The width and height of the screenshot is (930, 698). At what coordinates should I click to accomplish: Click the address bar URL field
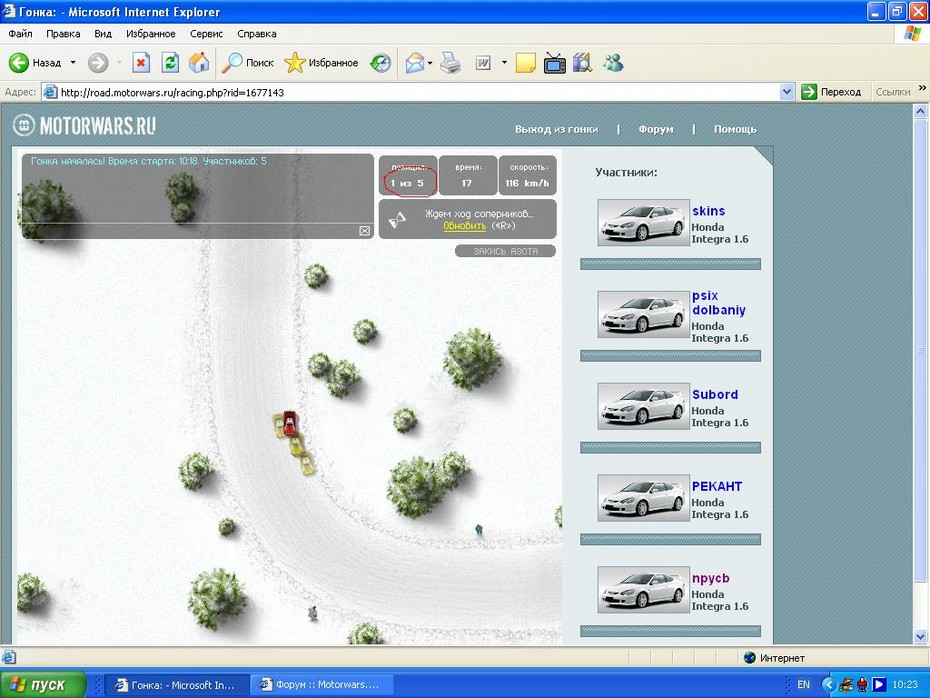pyautogui.click(x=418, y=92)
